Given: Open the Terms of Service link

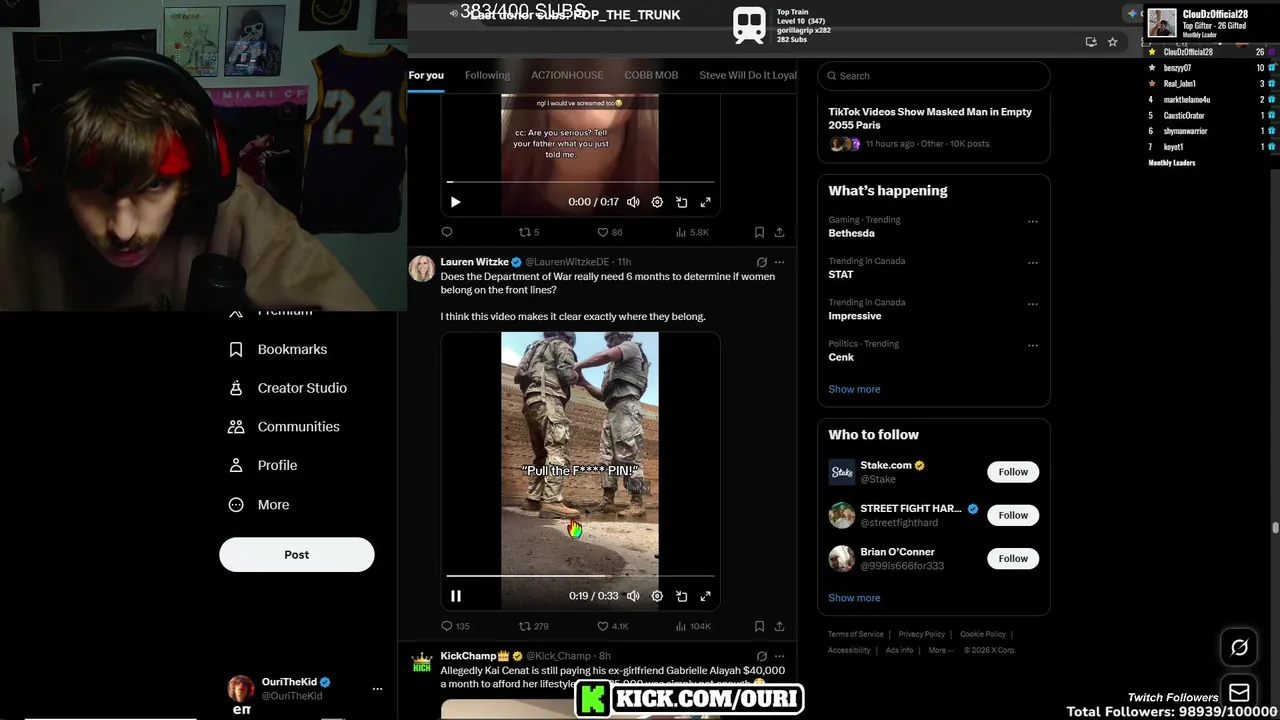Looking at the screenshot, I should tap(856, 634).
